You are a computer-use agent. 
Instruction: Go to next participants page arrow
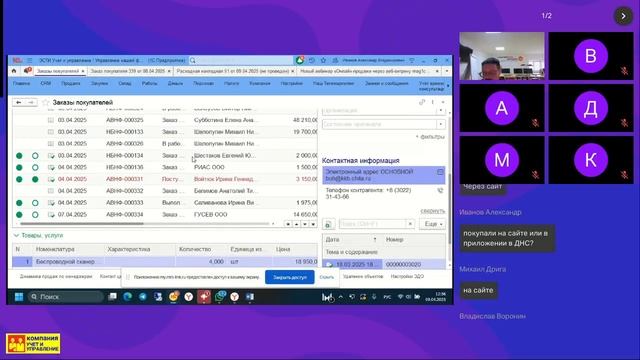(x=623, y=16)
